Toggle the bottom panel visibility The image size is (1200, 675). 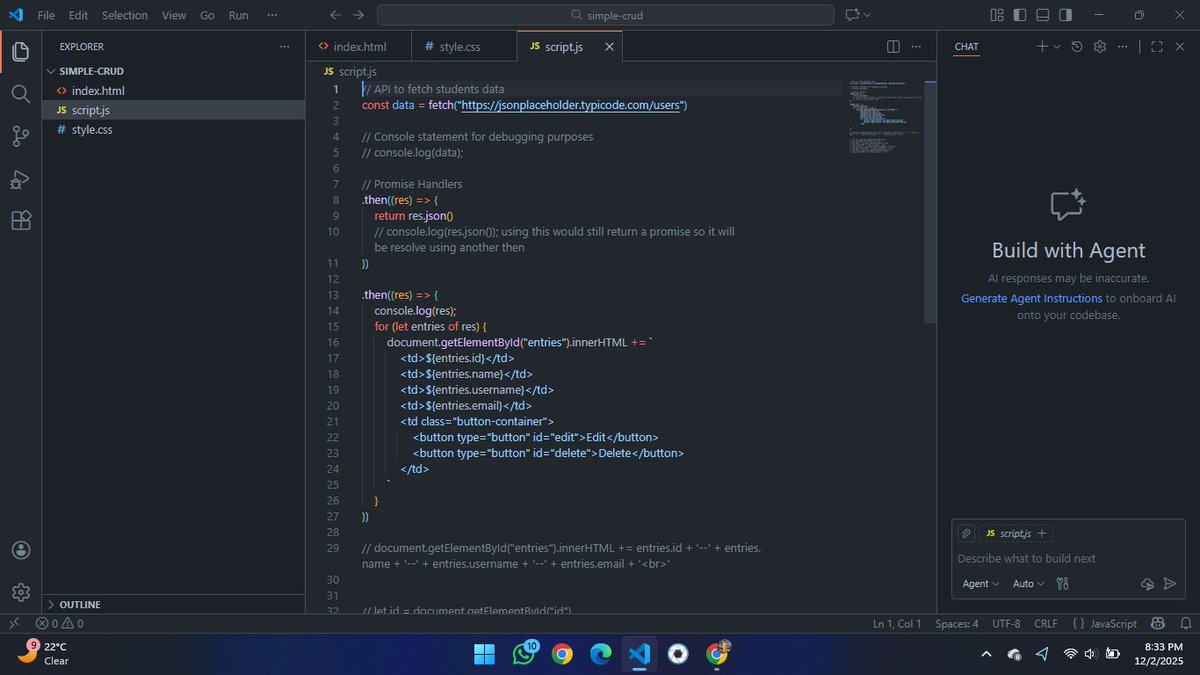1040,14
